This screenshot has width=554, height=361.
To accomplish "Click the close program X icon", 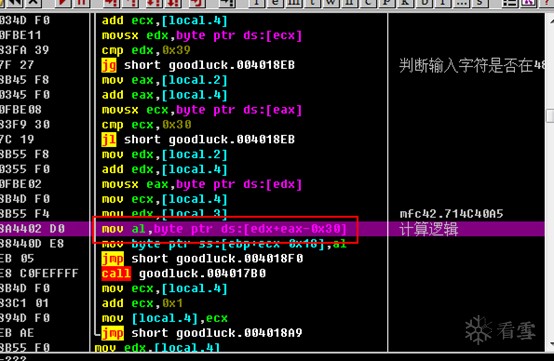I will pyautogui.click(x=33, y=3).
